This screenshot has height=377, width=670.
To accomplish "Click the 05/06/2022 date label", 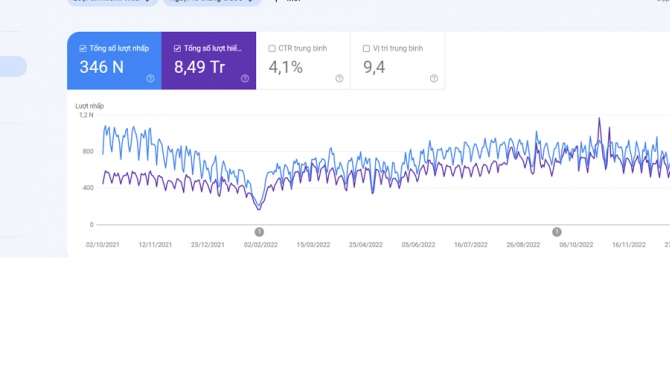I will (x=418, y=245).
